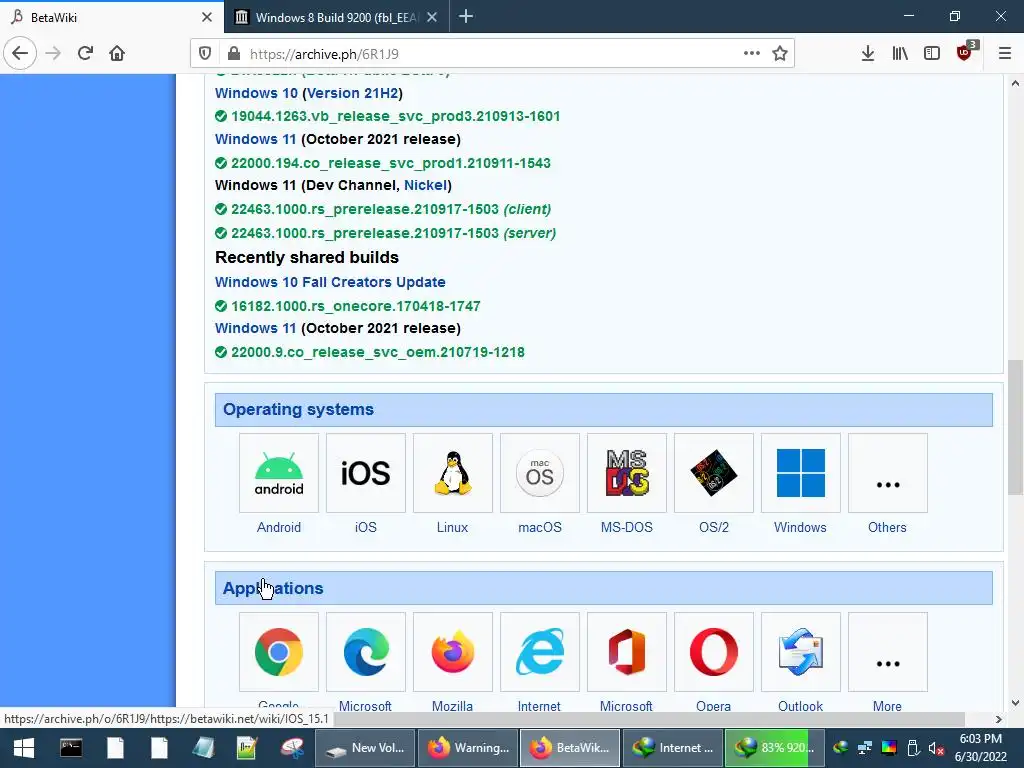
Task: Open the uBlock Origin extension icon
Action: pyautogui.click(x=965, y=52)
